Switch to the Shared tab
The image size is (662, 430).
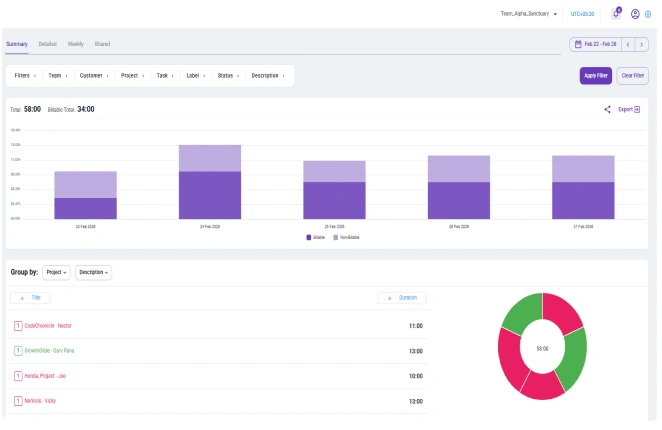click(102, 44)
